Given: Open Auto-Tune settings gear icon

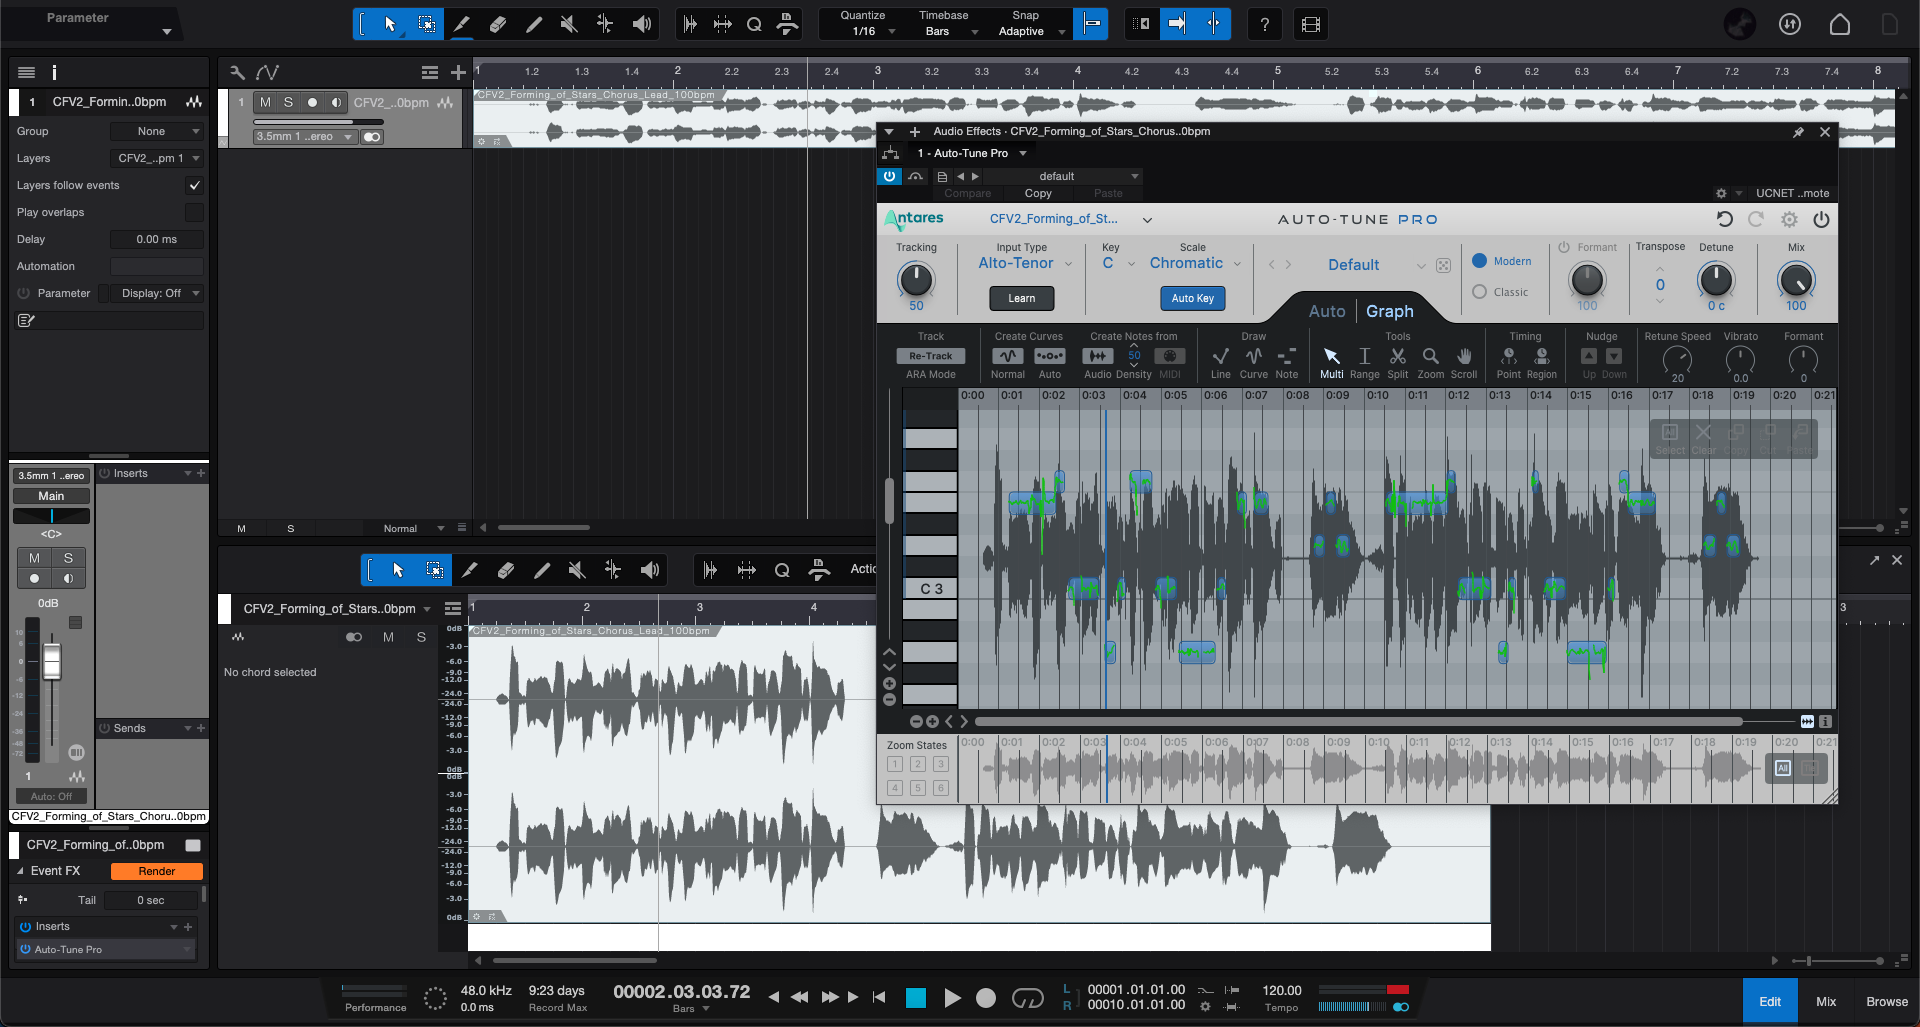Looking at the screenshot, I should [1789, 219].
